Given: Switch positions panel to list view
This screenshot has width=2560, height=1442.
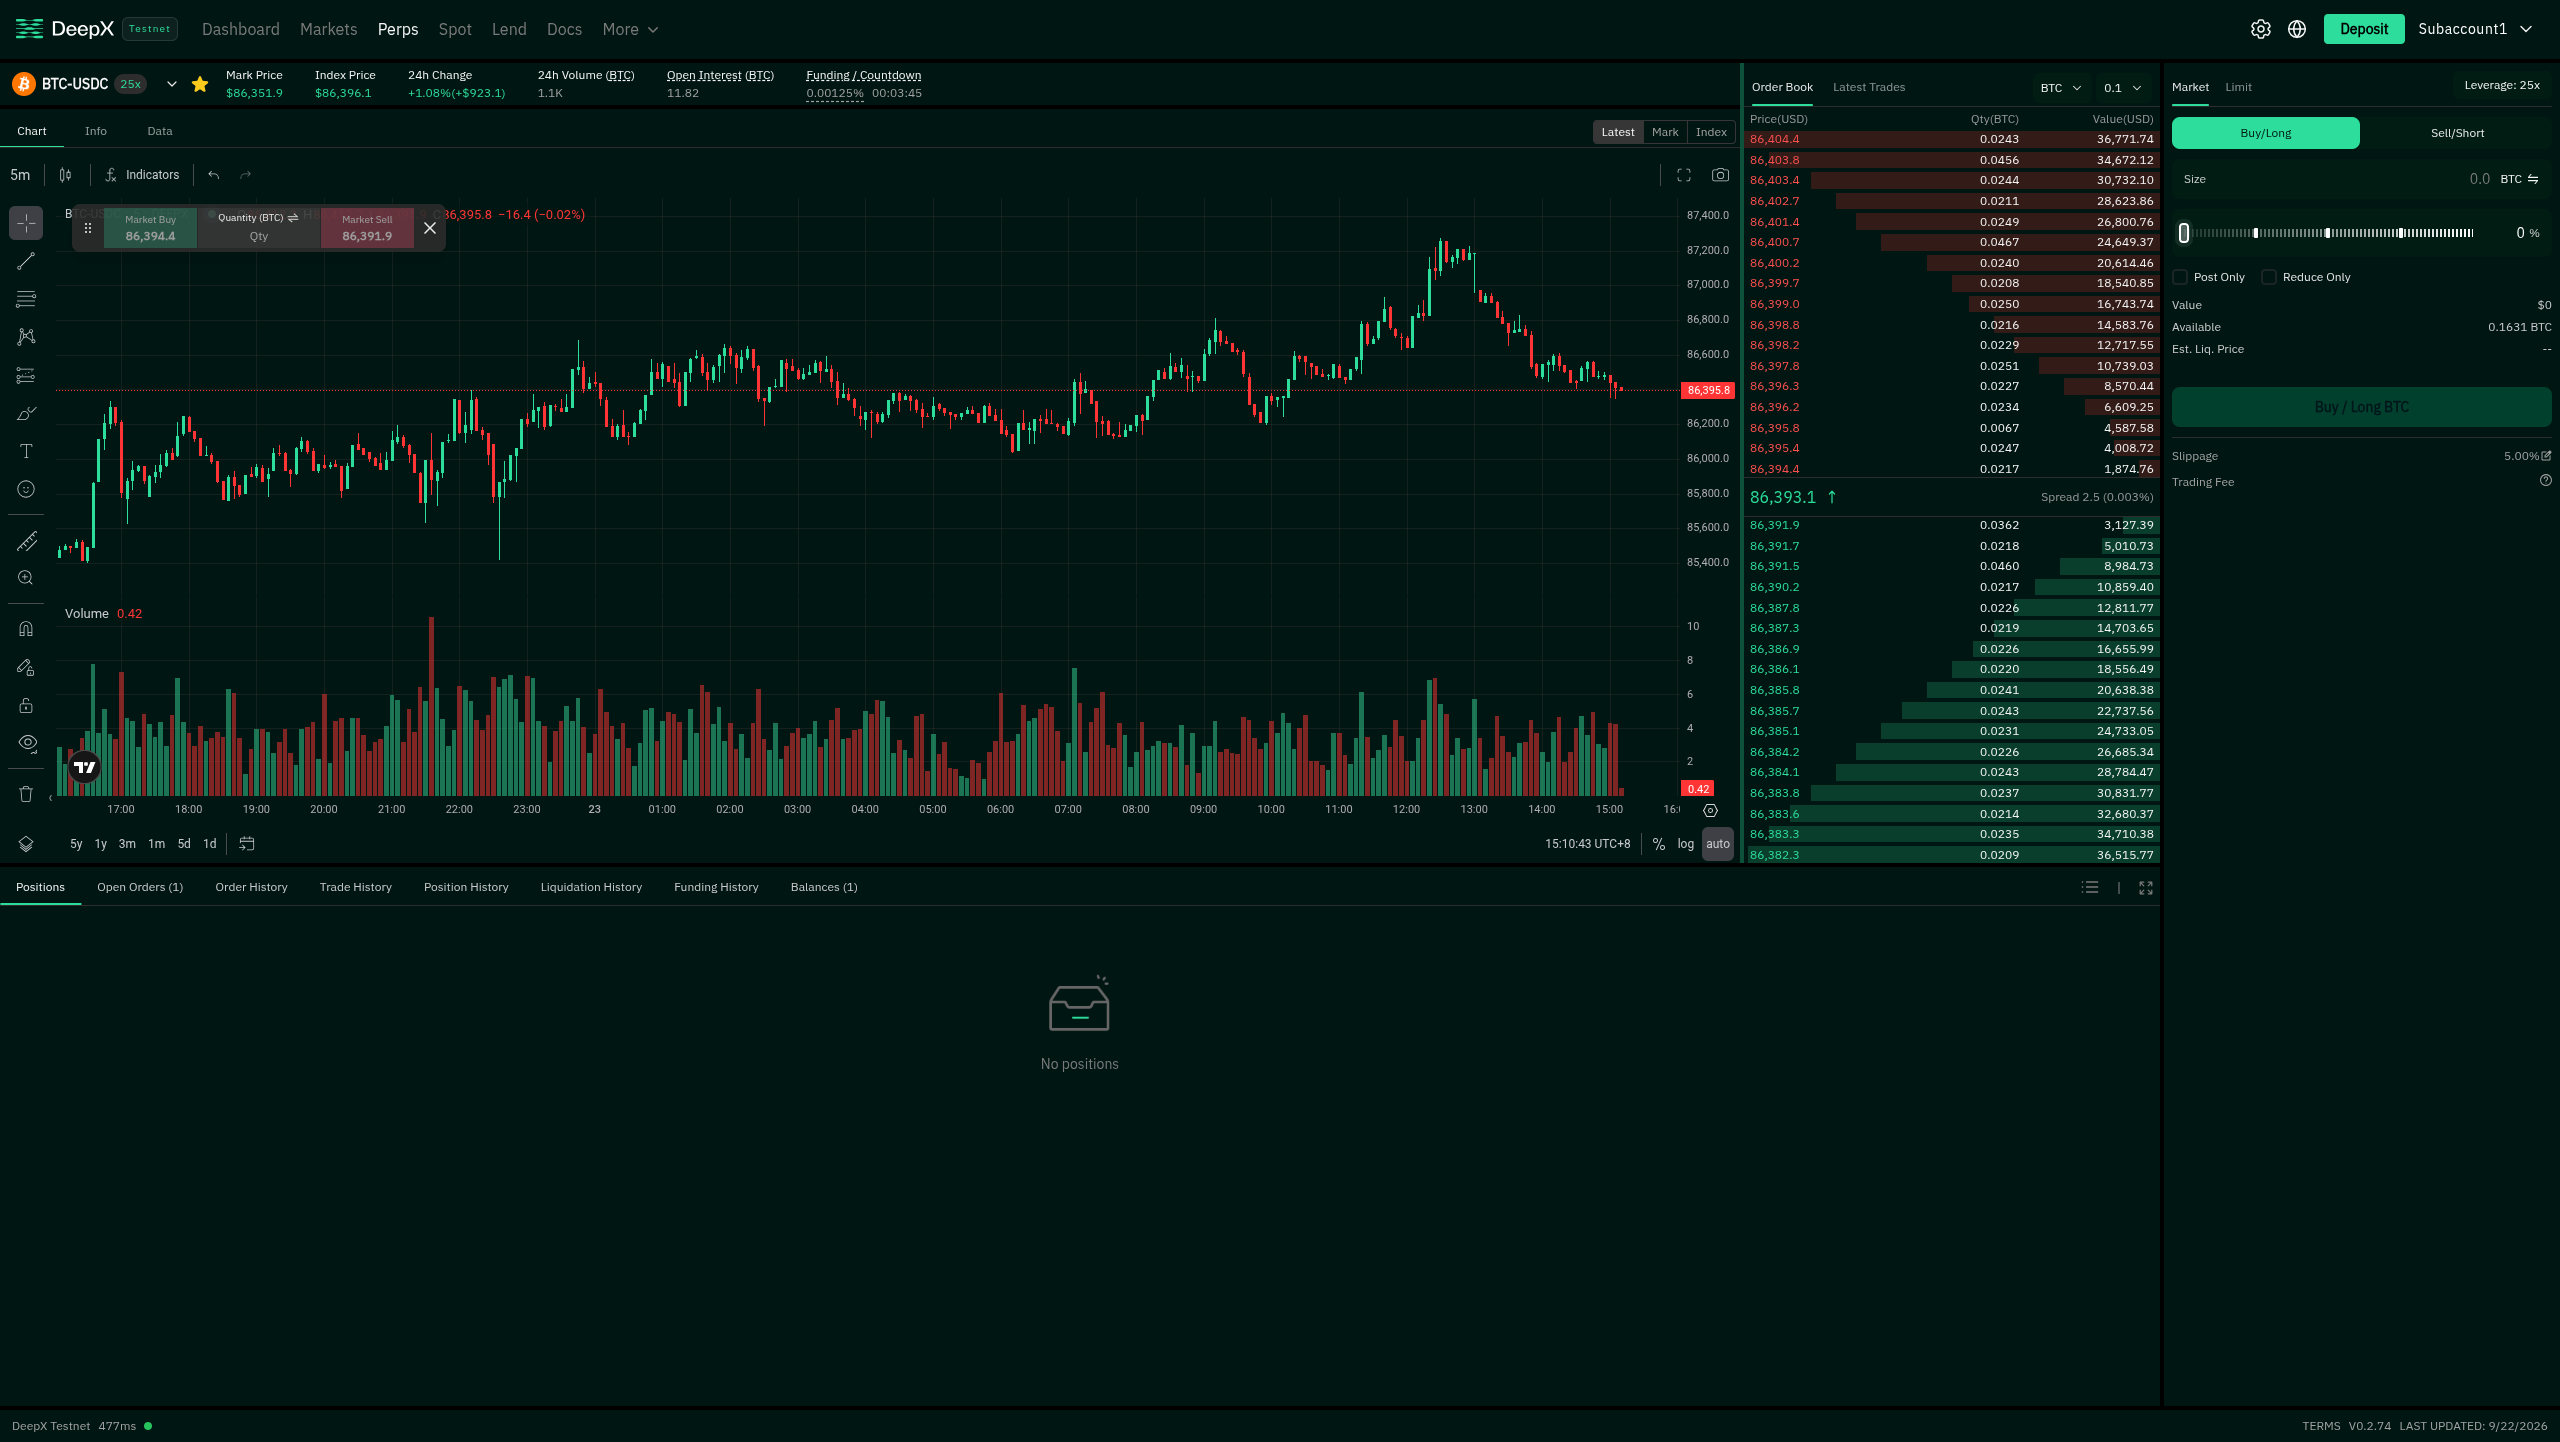Looking at the screenshot, I should [2090, 888].
